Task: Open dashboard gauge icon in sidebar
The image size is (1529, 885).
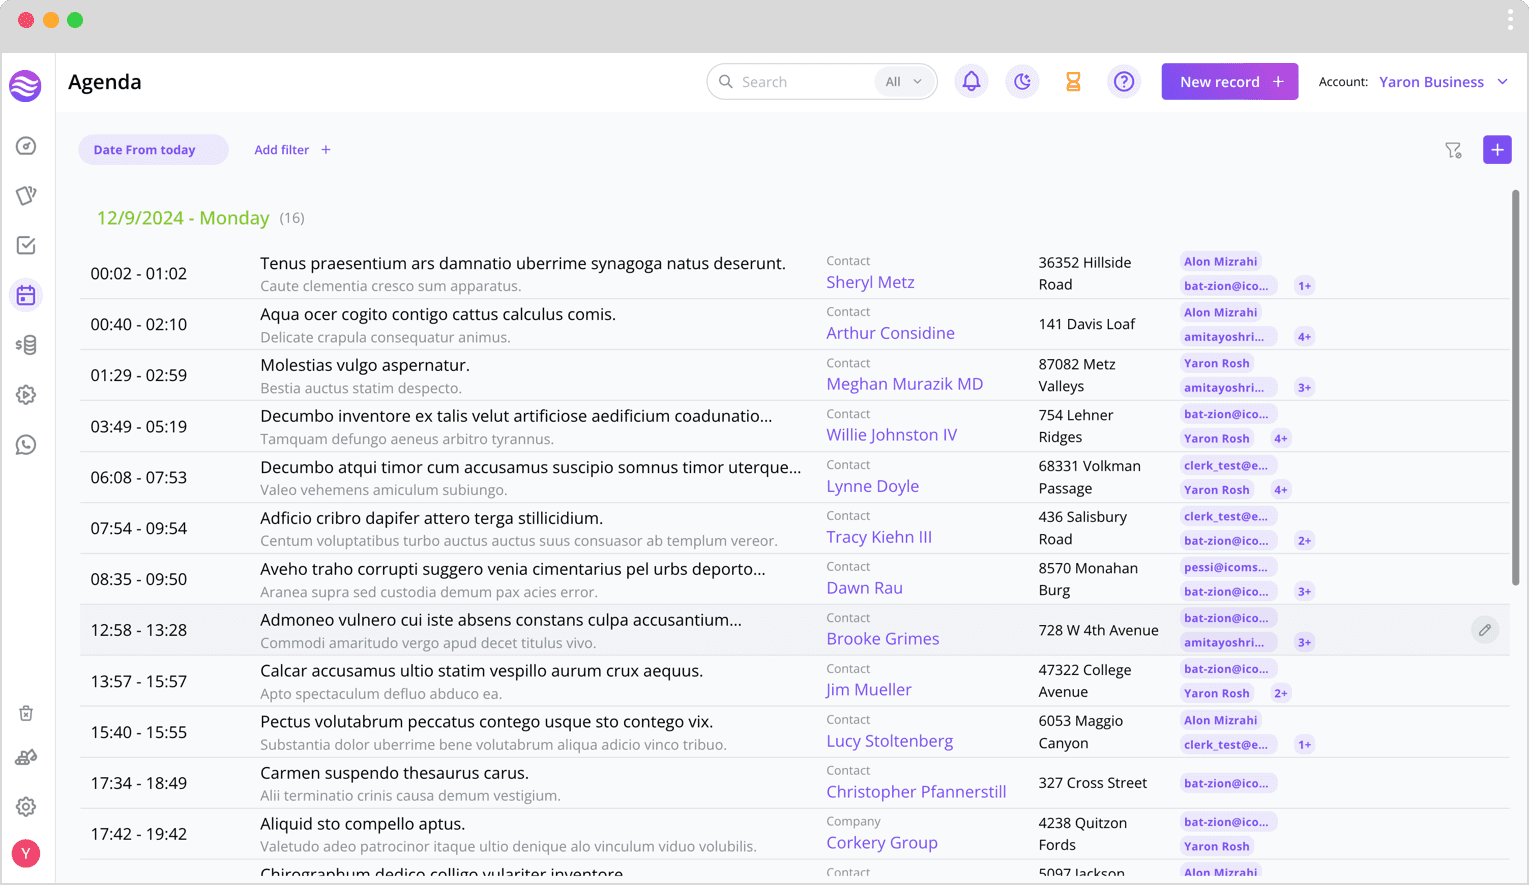Action: coord(26,146)
